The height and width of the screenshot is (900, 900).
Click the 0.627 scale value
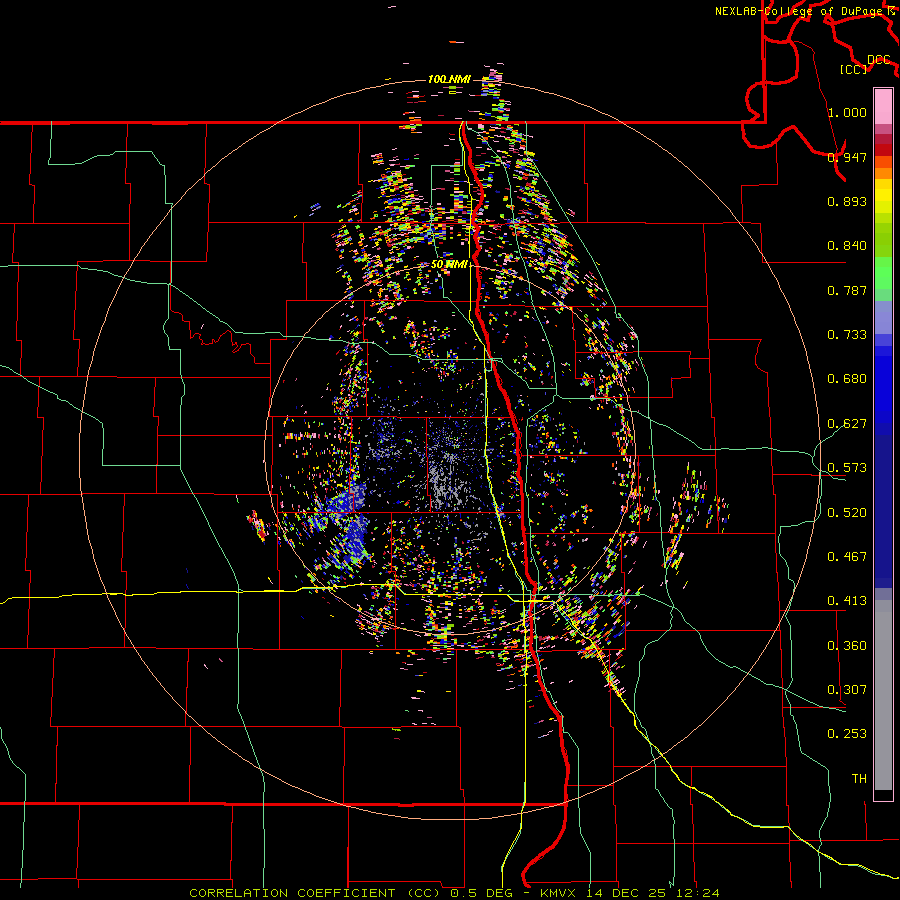coord(847,423)
